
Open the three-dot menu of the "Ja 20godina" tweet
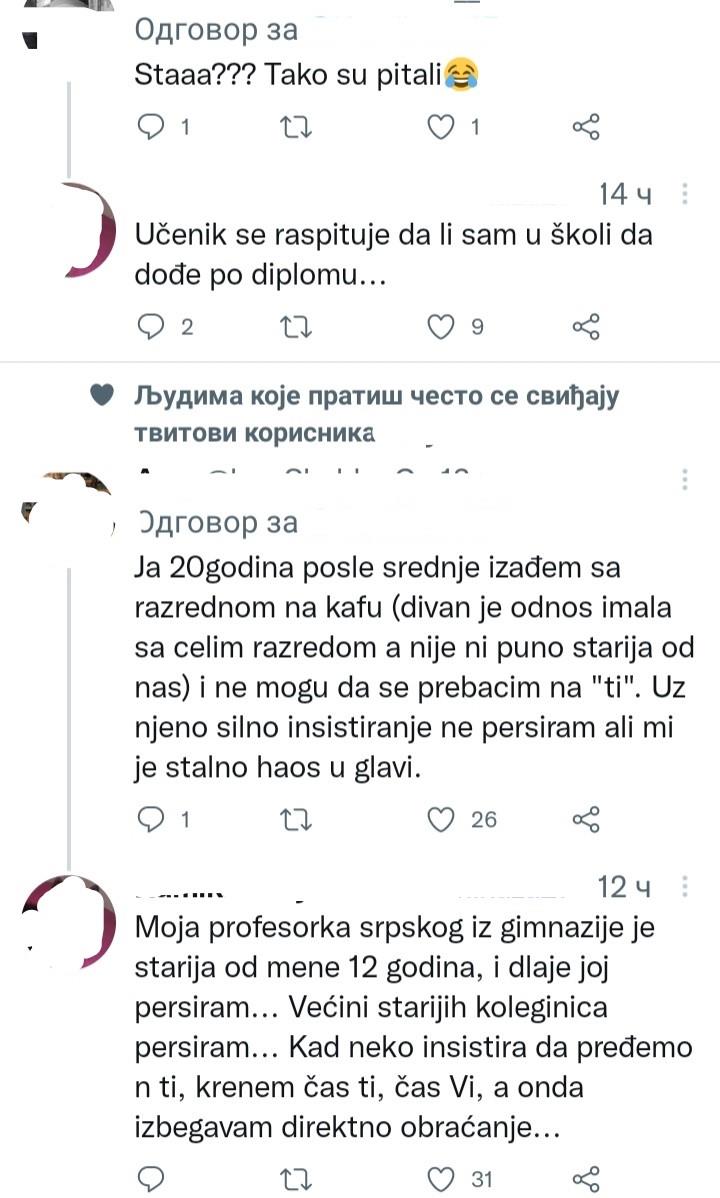click(x=685, y=478)
